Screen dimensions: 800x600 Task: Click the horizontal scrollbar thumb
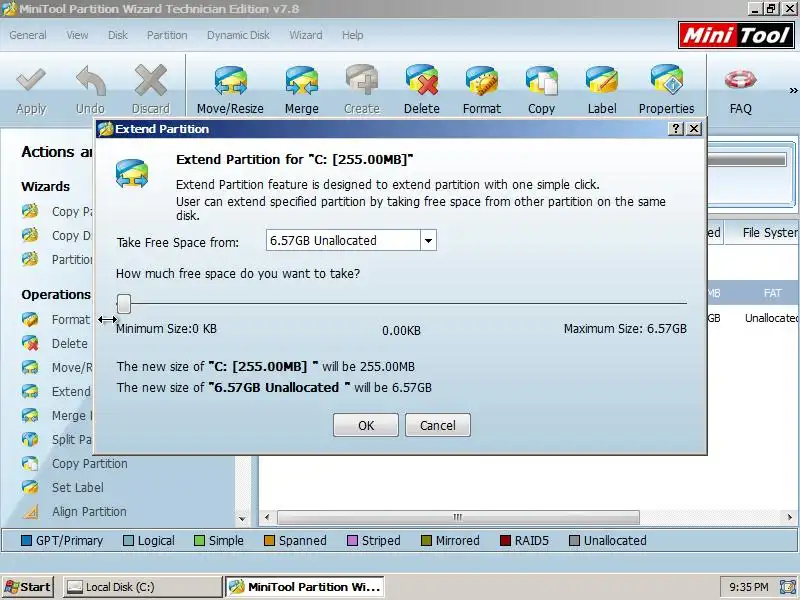click(458, 517)
